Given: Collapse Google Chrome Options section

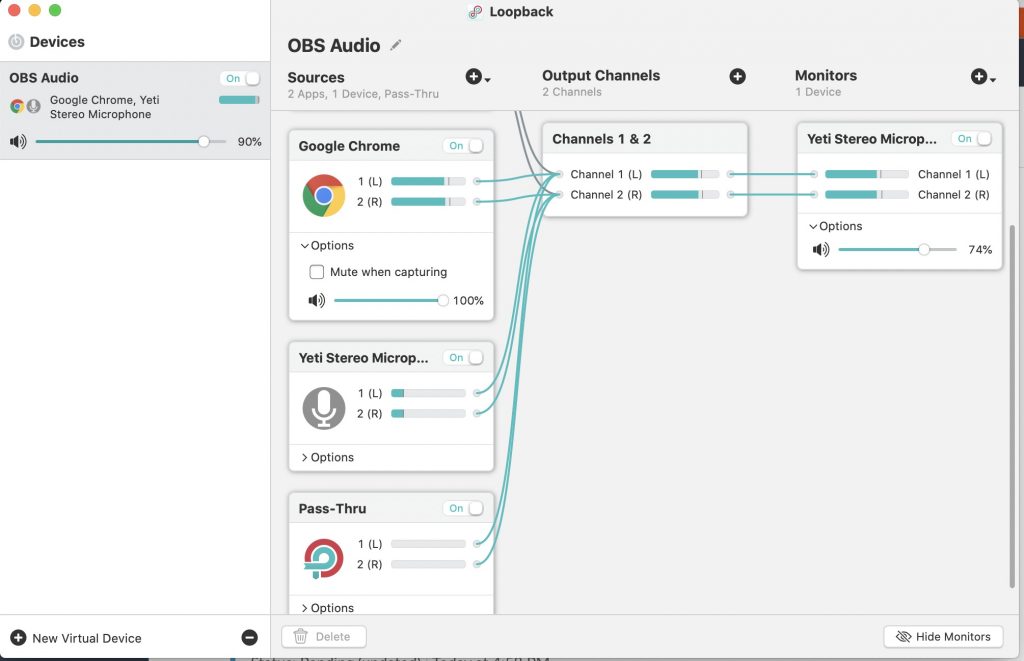Looking at the screenshot, I should pos(327,246).
